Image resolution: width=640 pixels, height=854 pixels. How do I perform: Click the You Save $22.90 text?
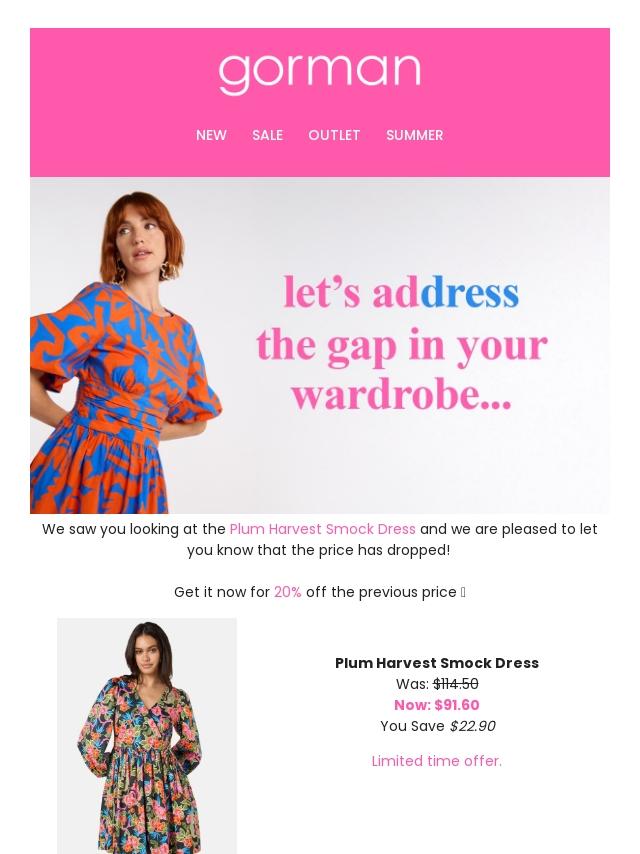click(x=438, y=726)
